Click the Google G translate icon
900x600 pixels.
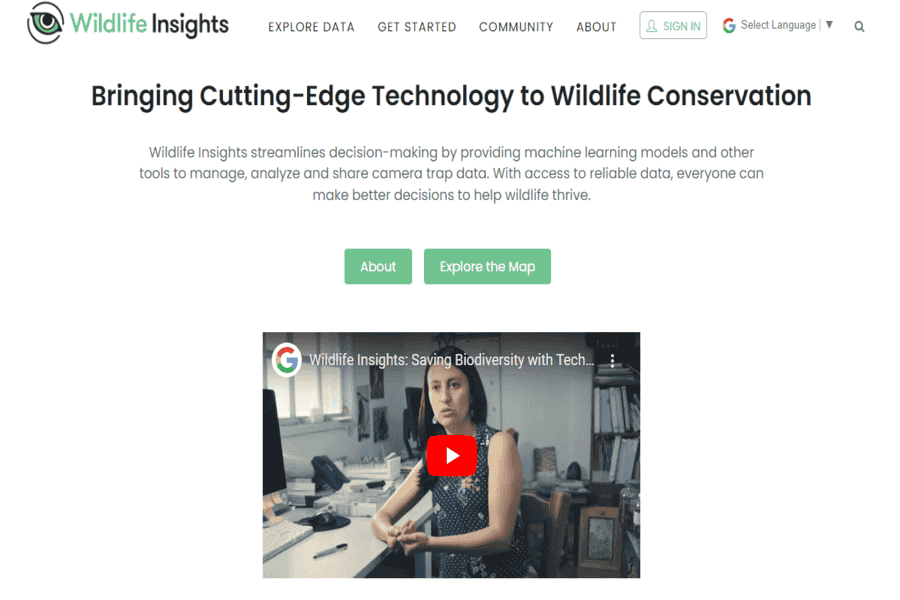(x=729, y=25)
